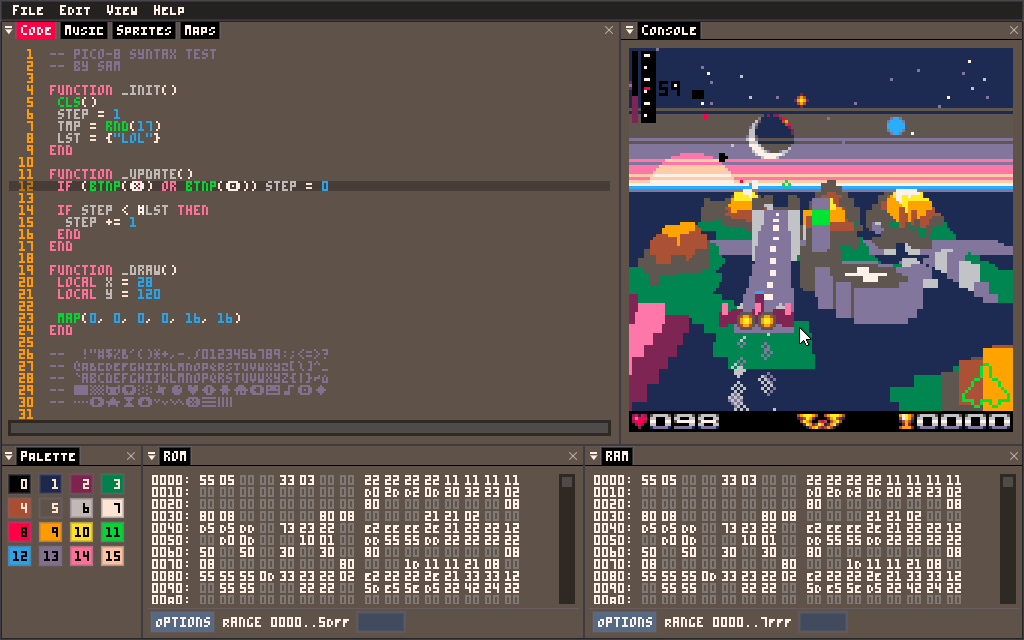
Task: Select the Console tab
Action: (668, 31)
